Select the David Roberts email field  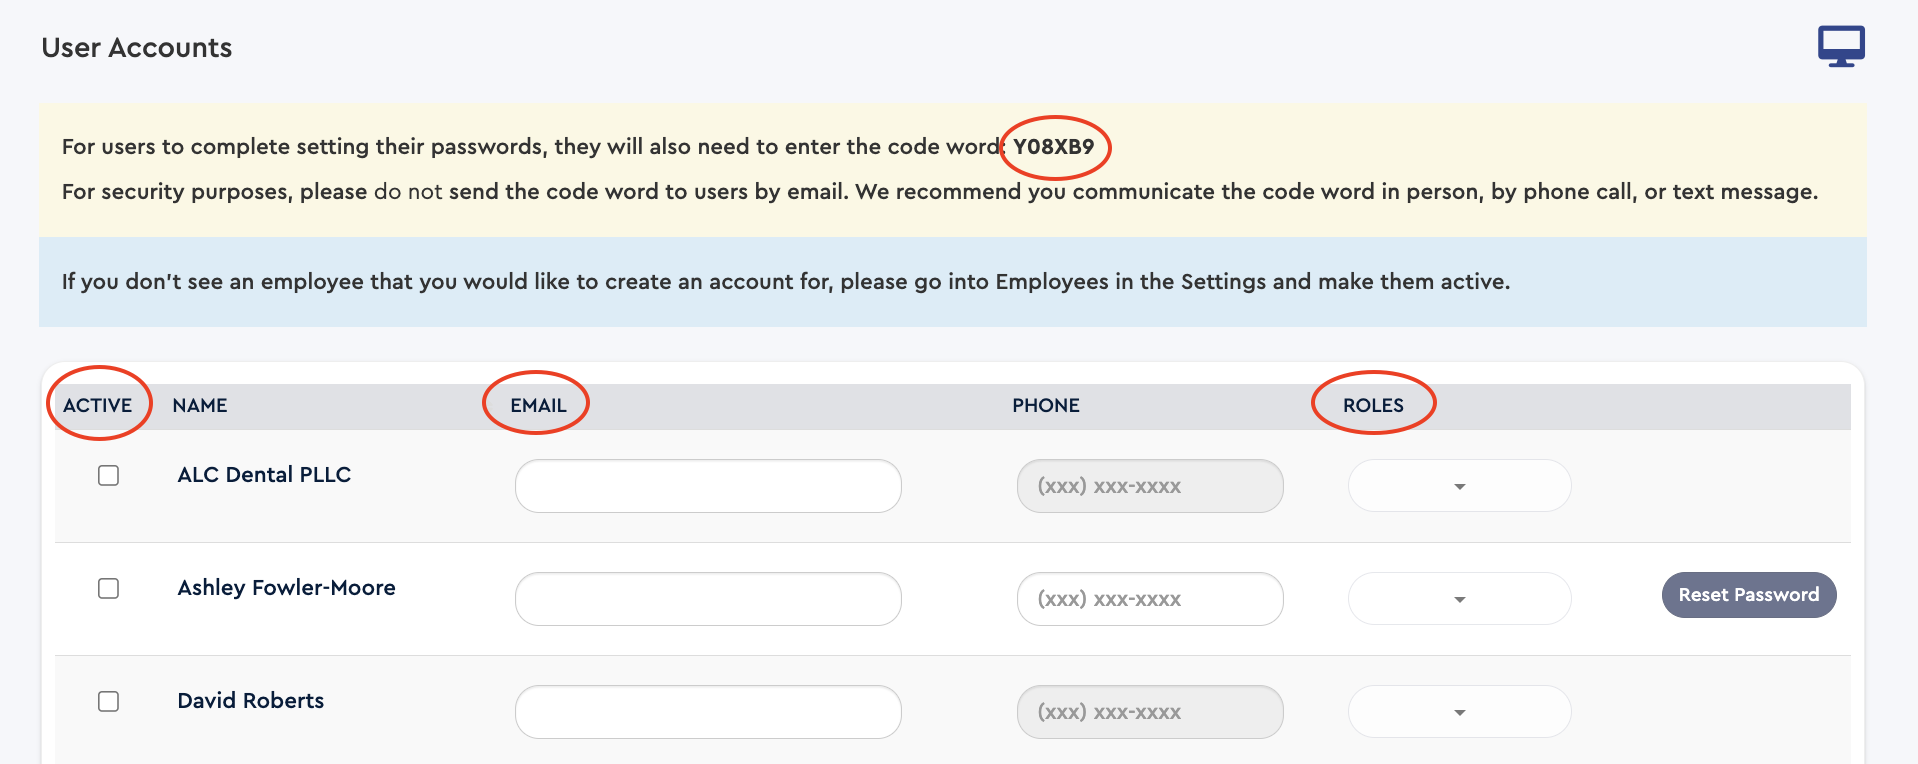coord(708,712)
